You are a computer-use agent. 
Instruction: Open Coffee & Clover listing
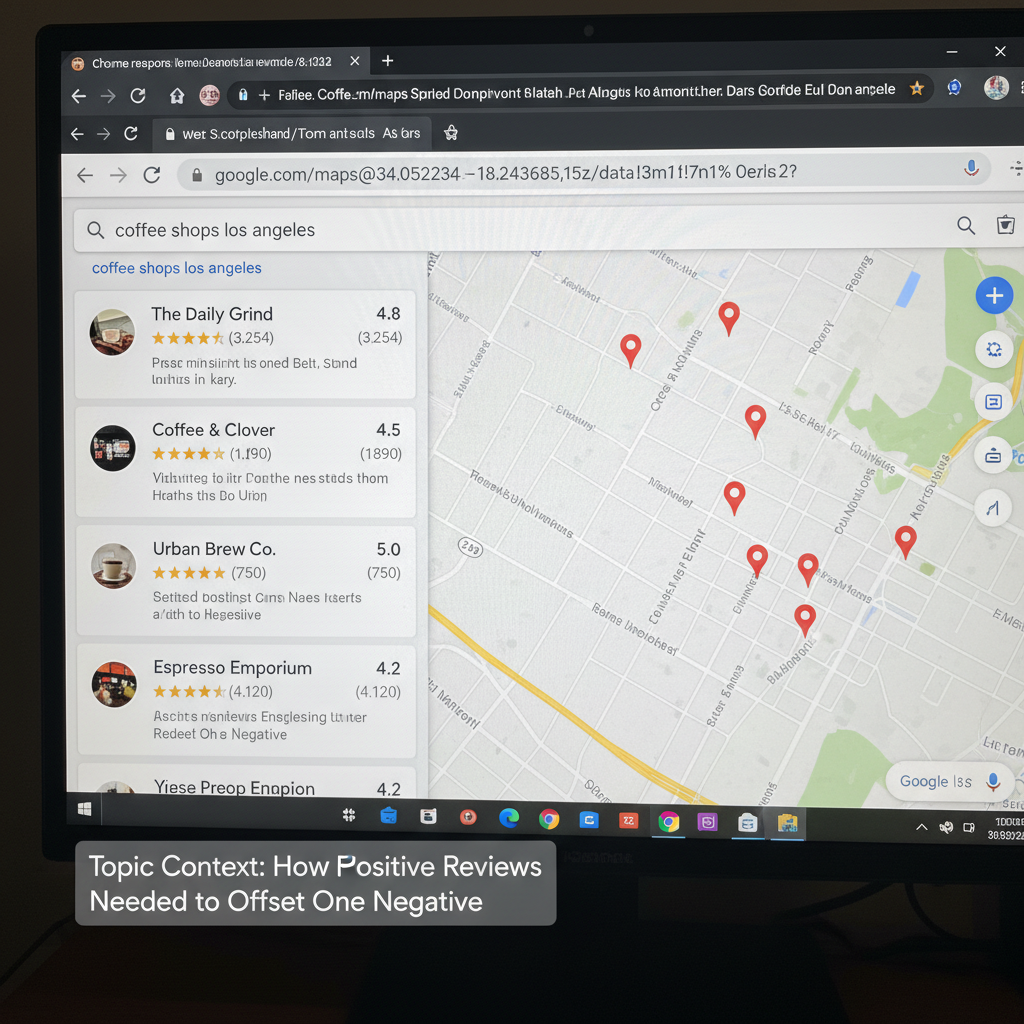pyautogui.click(x=246, y=462)
